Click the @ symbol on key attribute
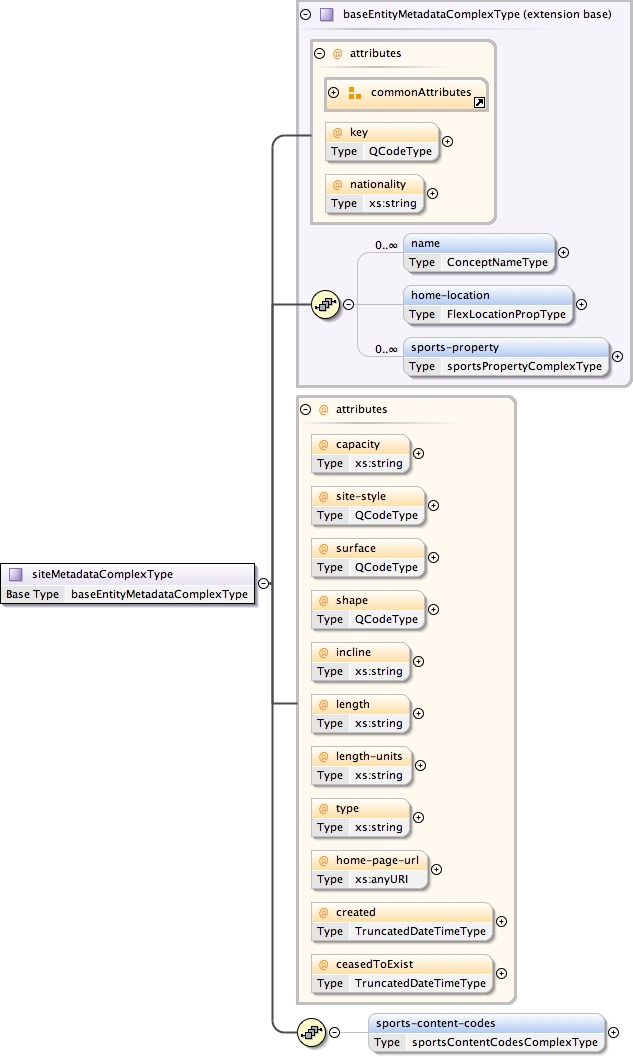The image size is (633, 1057). (337, 132)
